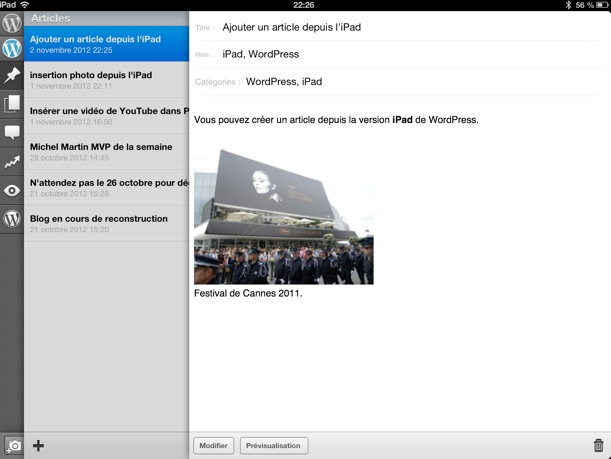Tap the 22:26 clock in status bar
Screen dimensions: 611x459
coord(304,5)
